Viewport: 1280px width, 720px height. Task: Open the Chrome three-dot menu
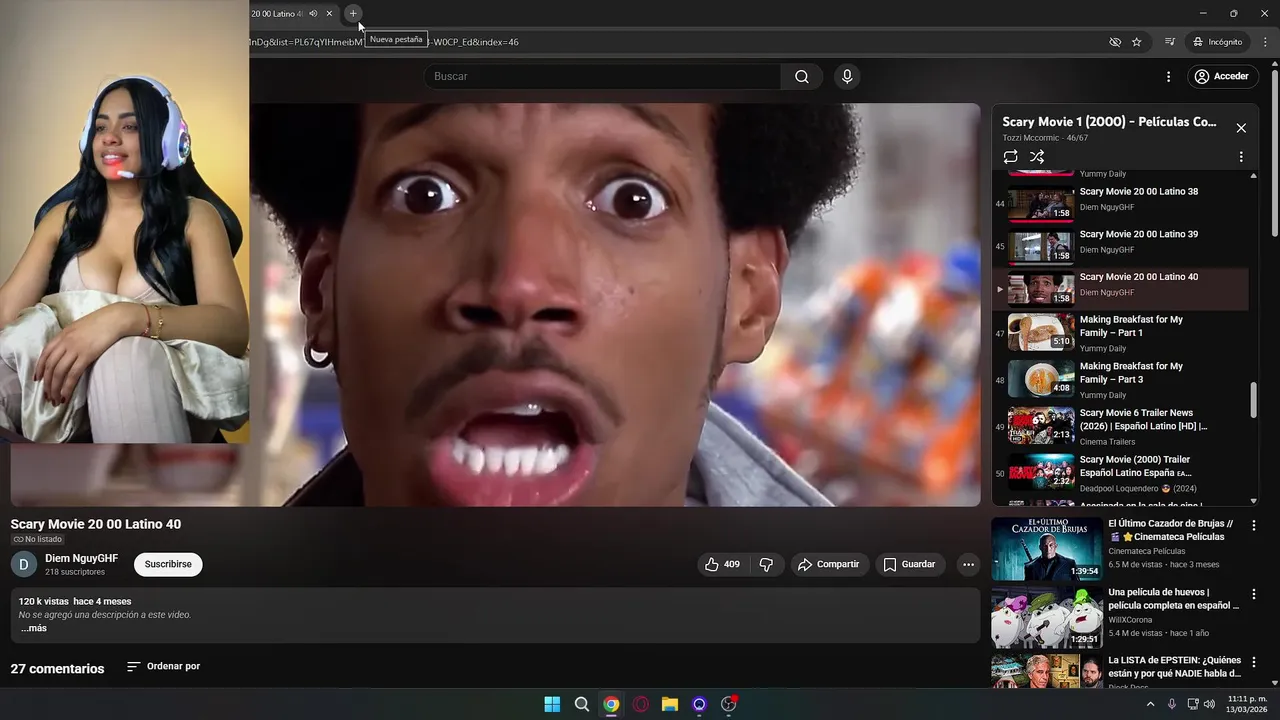[x=1266, y=42]
